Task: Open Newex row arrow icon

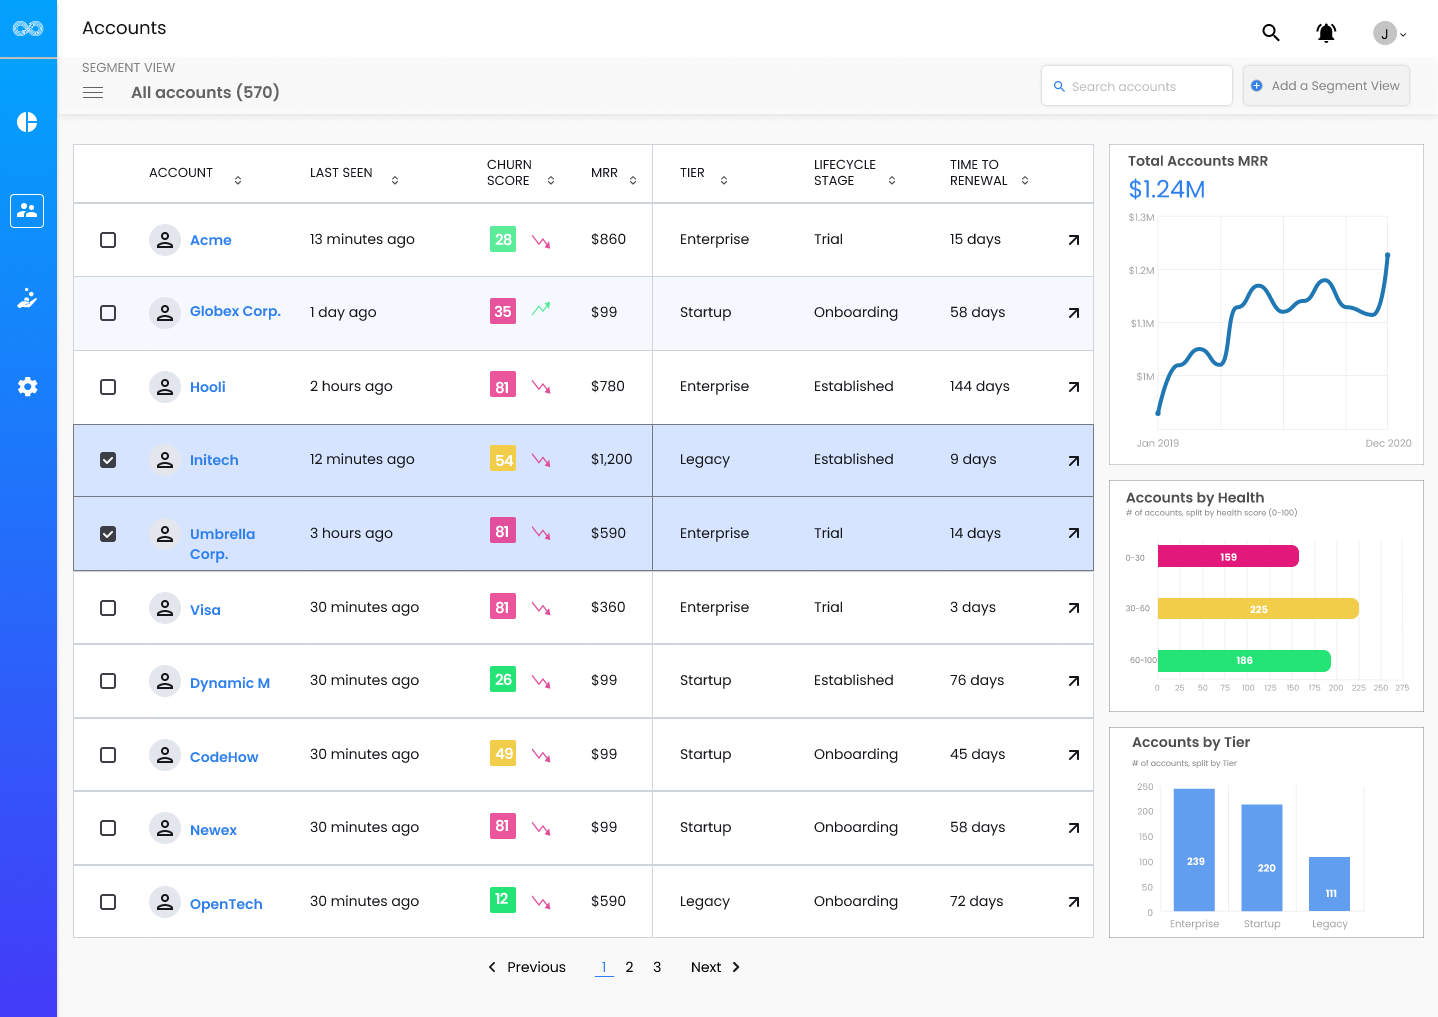Action: tap(1073, 828)
